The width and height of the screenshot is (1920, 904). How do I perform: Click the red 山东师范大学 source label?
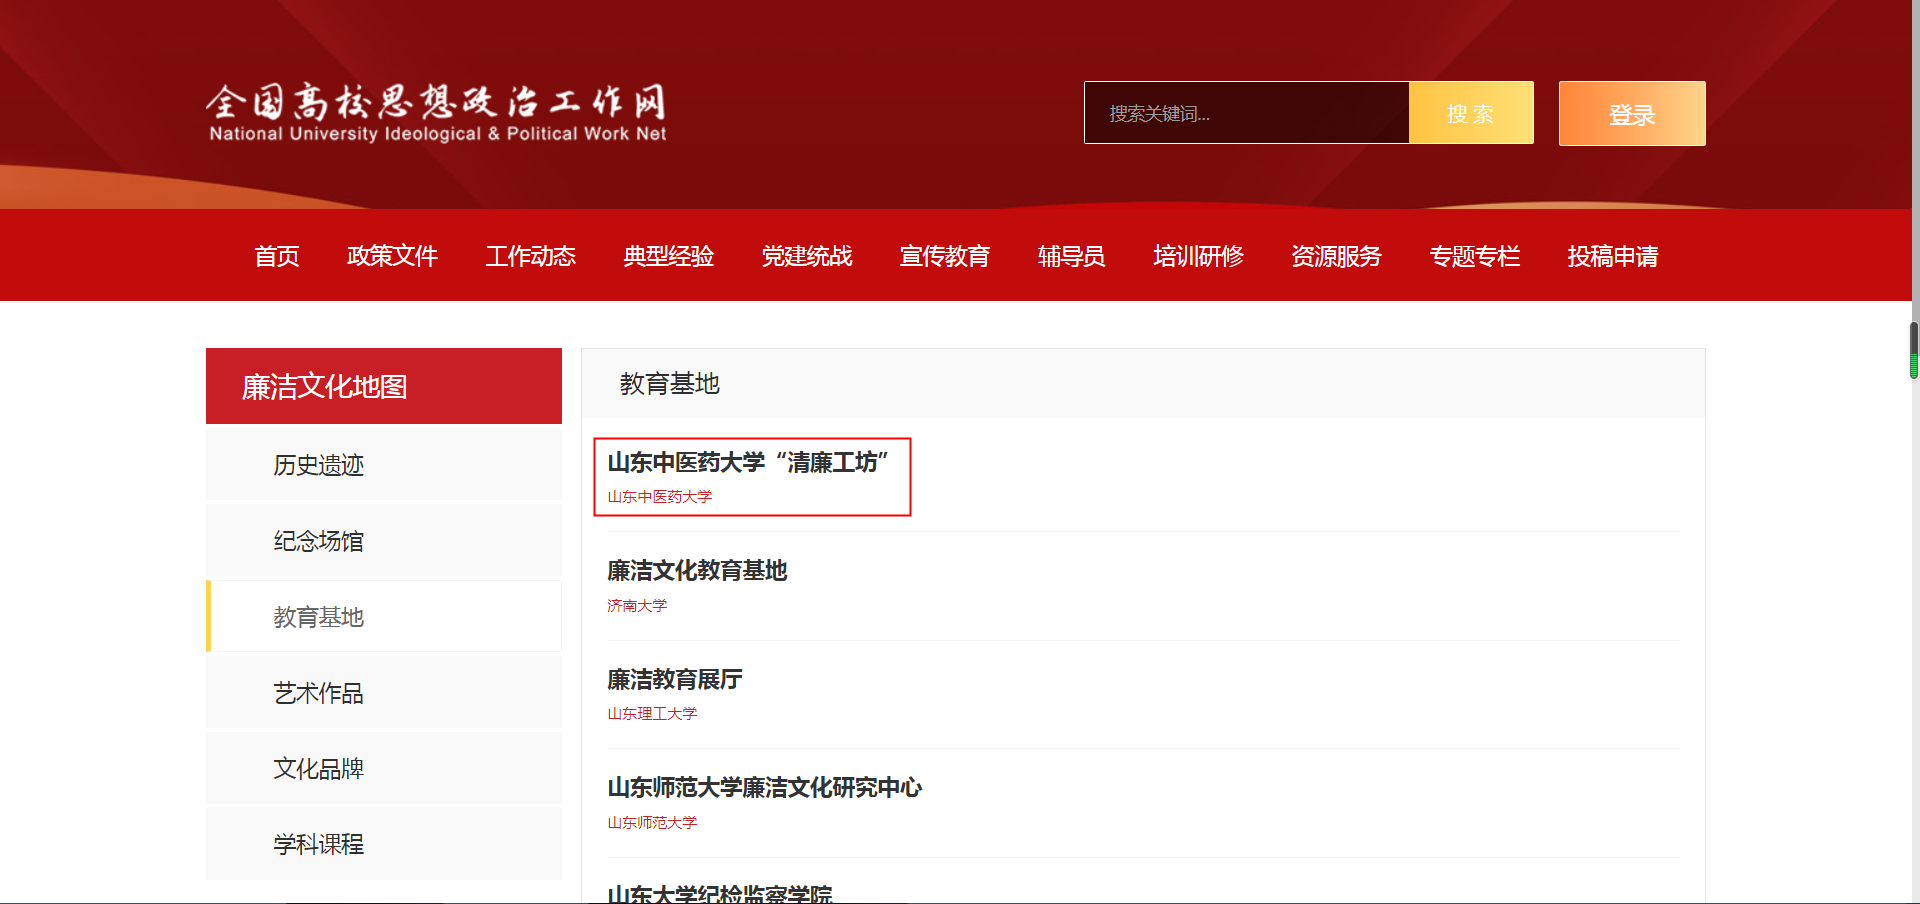(652, 823)
